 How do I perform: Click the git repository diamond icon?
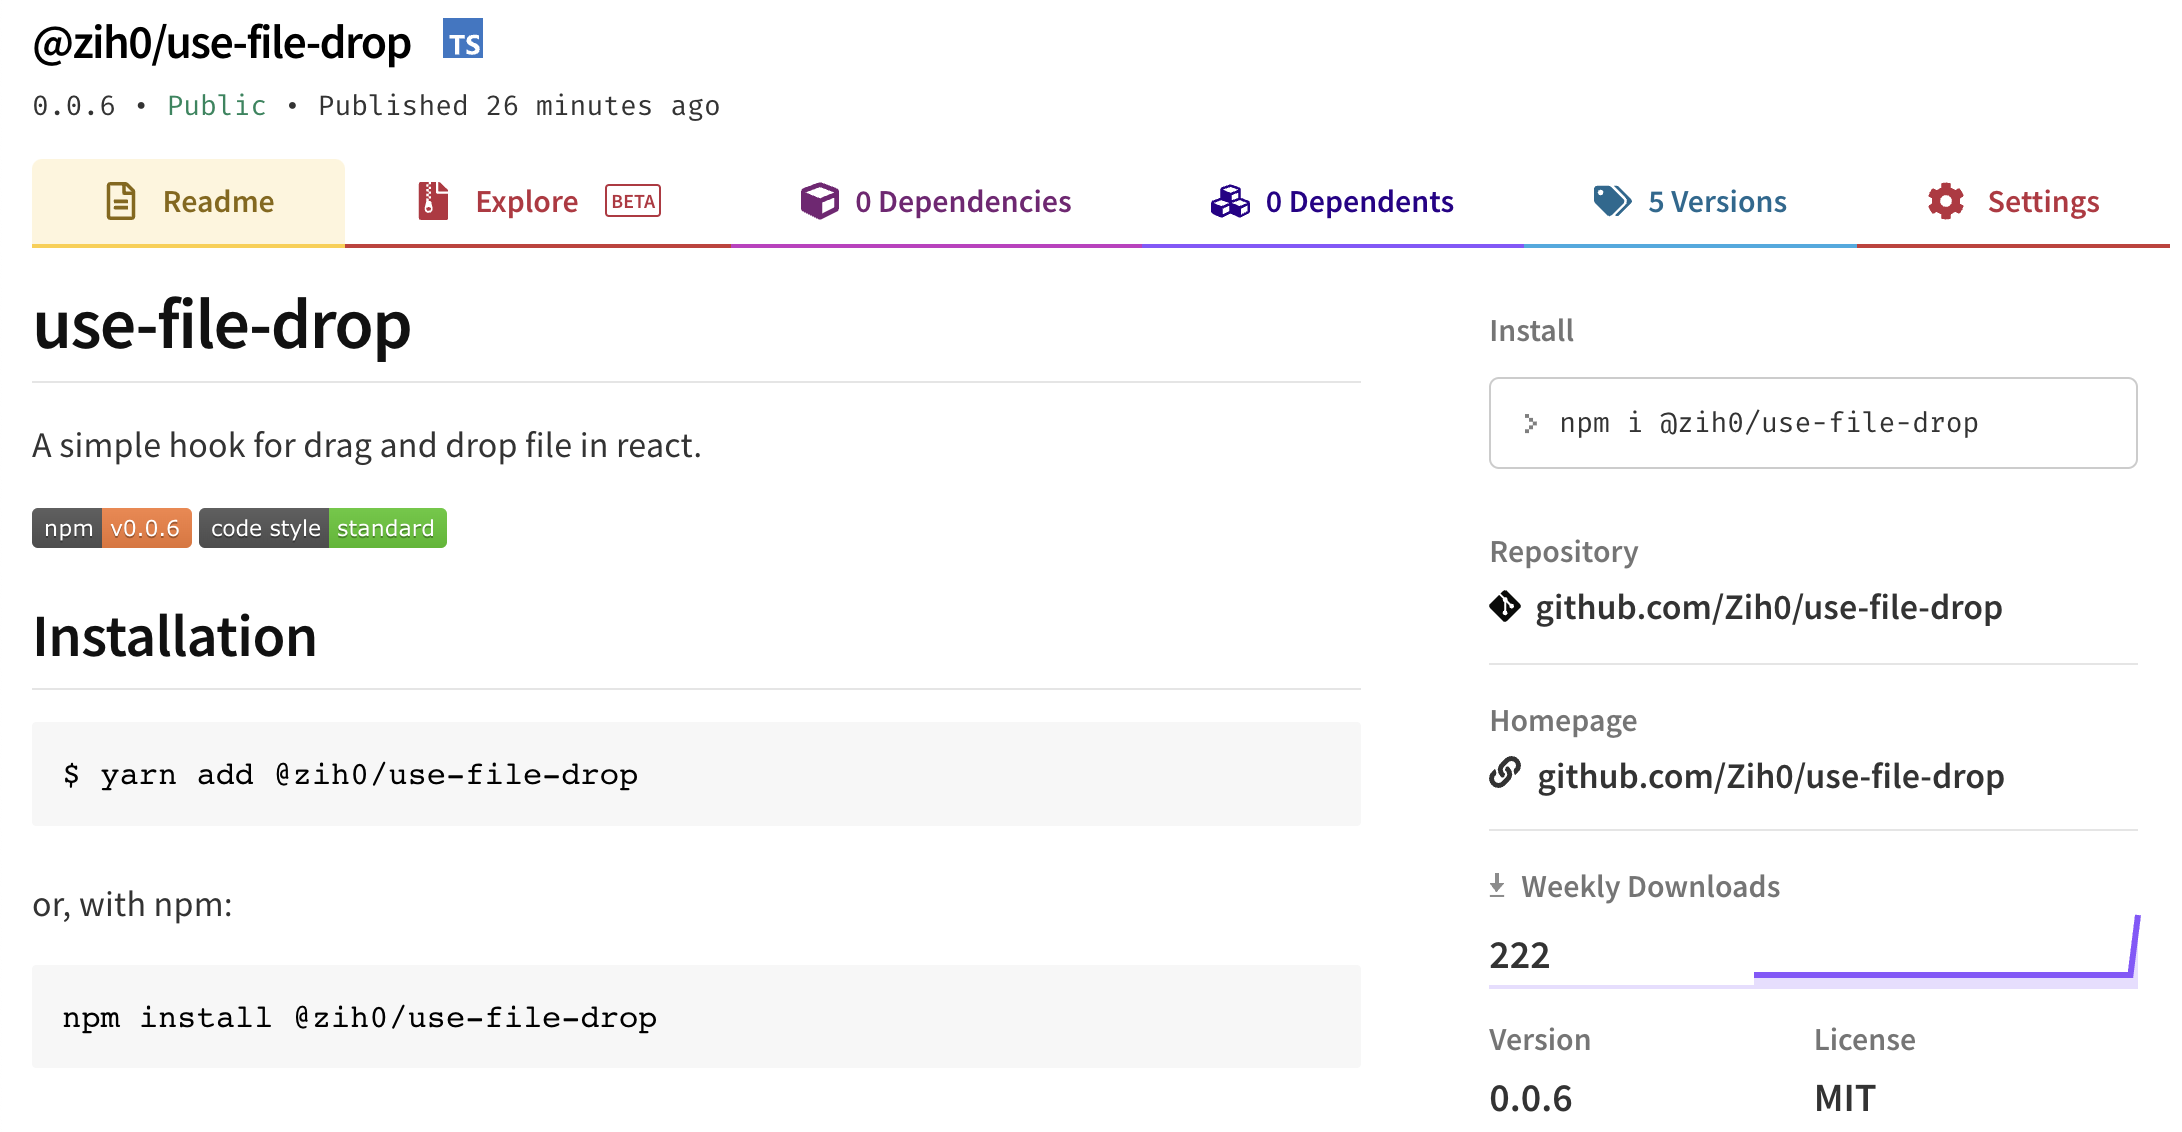[x=1505, y=606]
